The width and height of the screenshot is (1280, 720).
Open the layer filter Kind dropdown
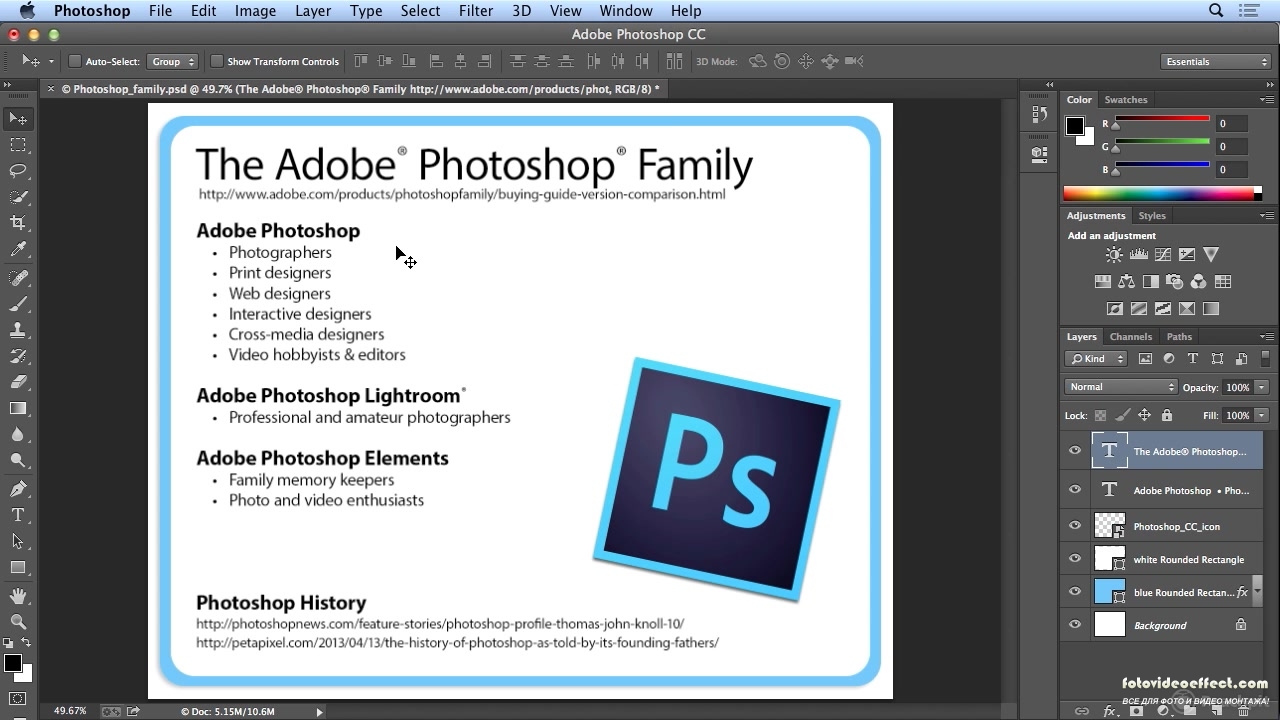[1097, 359]
